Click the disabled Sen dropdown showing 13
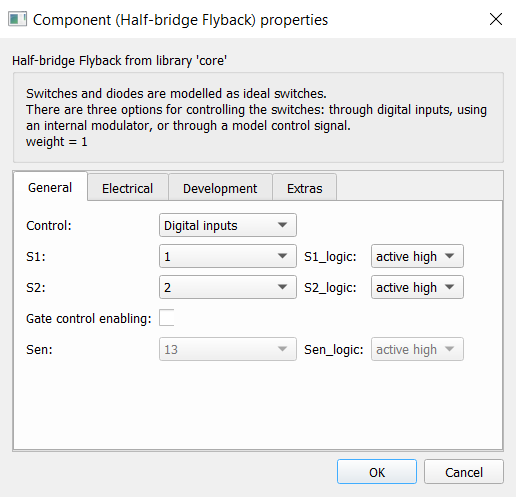 pyautogui.click(x=228, y=349)
